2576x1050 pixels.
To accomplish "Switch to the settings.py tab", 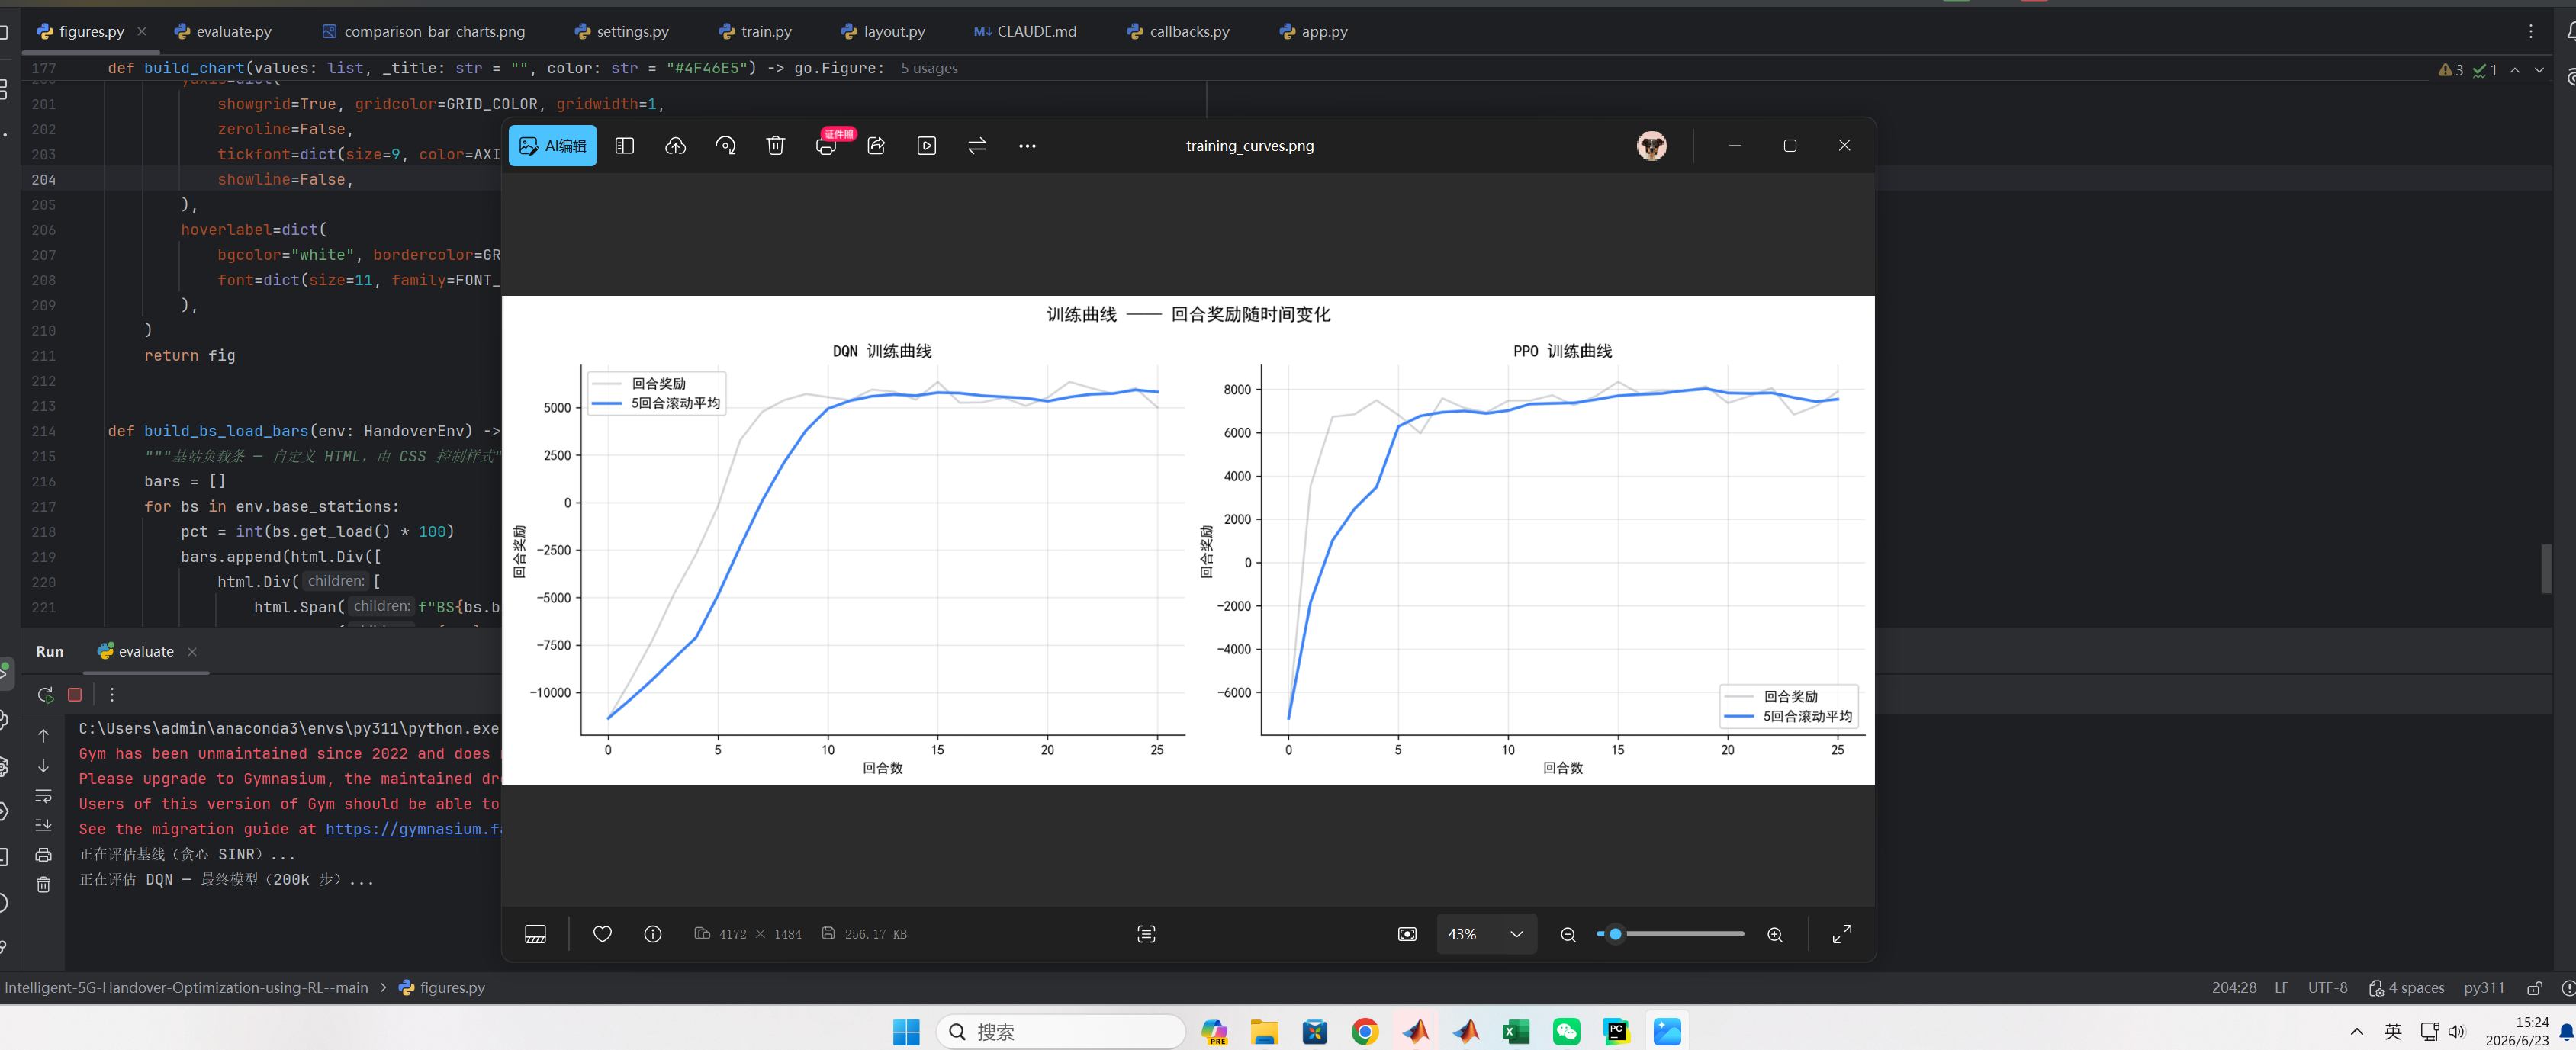I will [x=621, y=32].
